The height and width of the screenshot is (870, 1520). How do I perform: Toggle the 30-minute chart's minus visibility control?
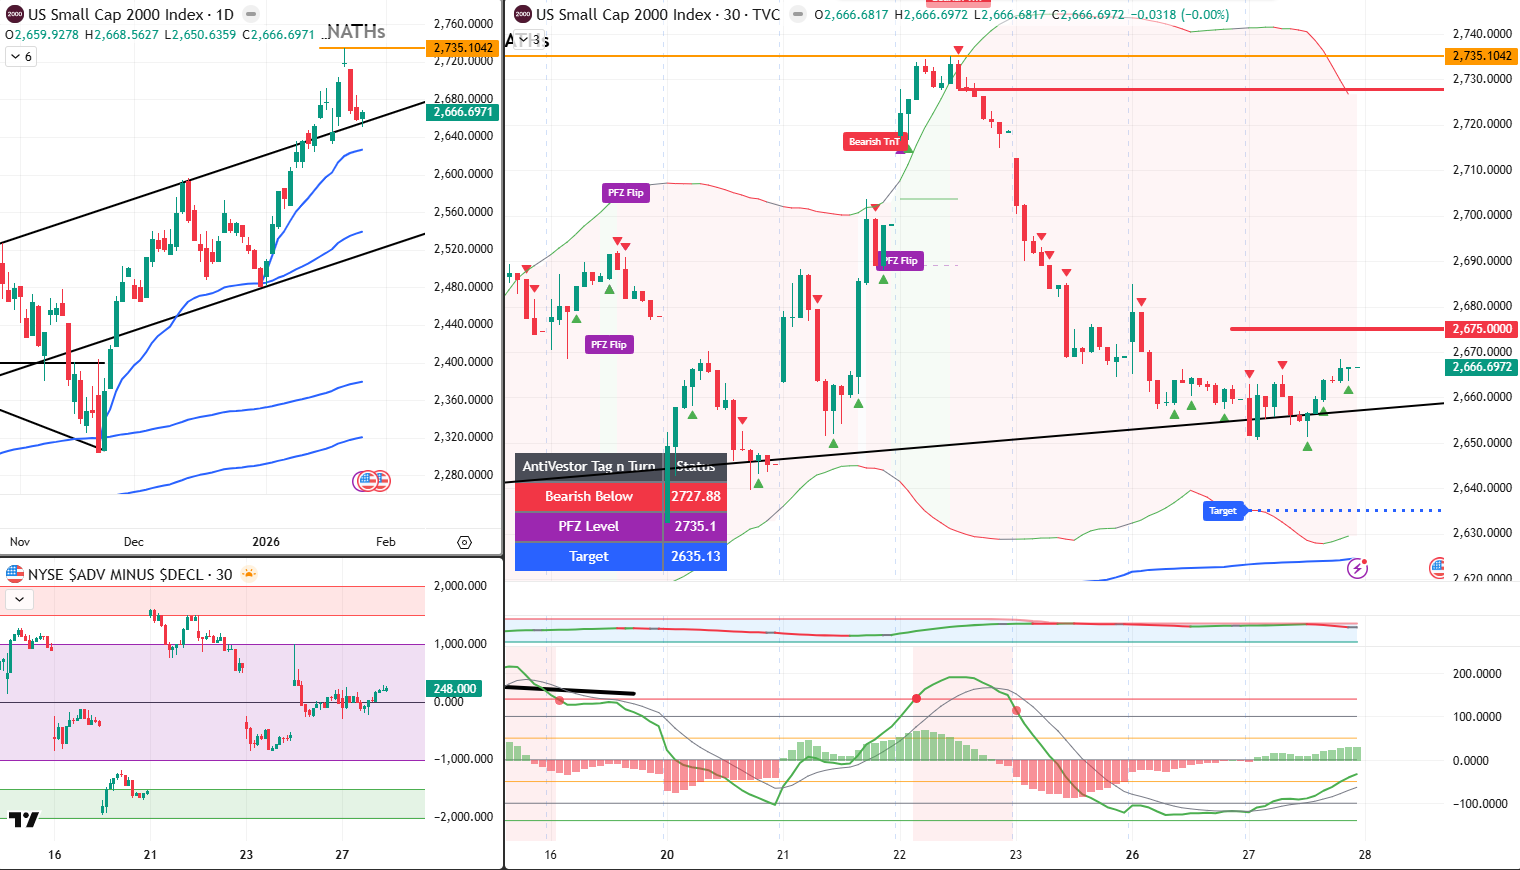797,14
